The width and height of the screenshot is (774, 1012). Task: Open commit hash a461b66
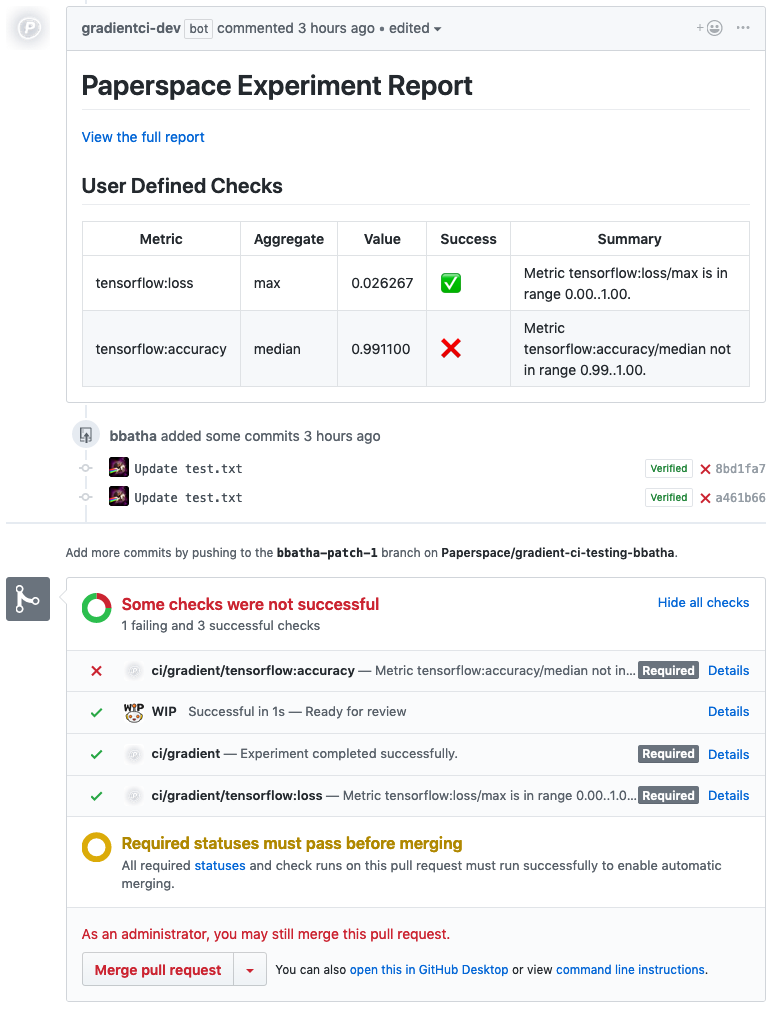click(740, 498)
